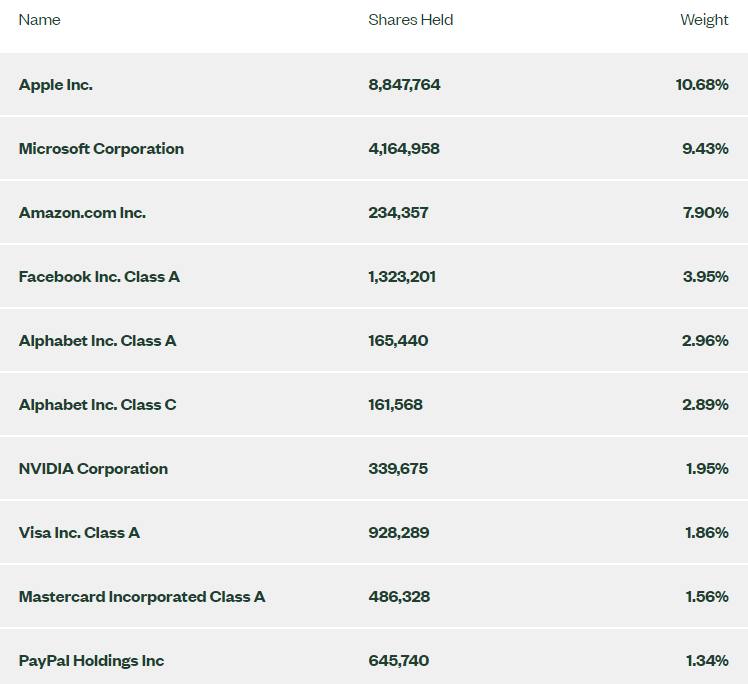Select the Amazon.com Inc. name cell
The image size is (748, 684).
(82, 213)
